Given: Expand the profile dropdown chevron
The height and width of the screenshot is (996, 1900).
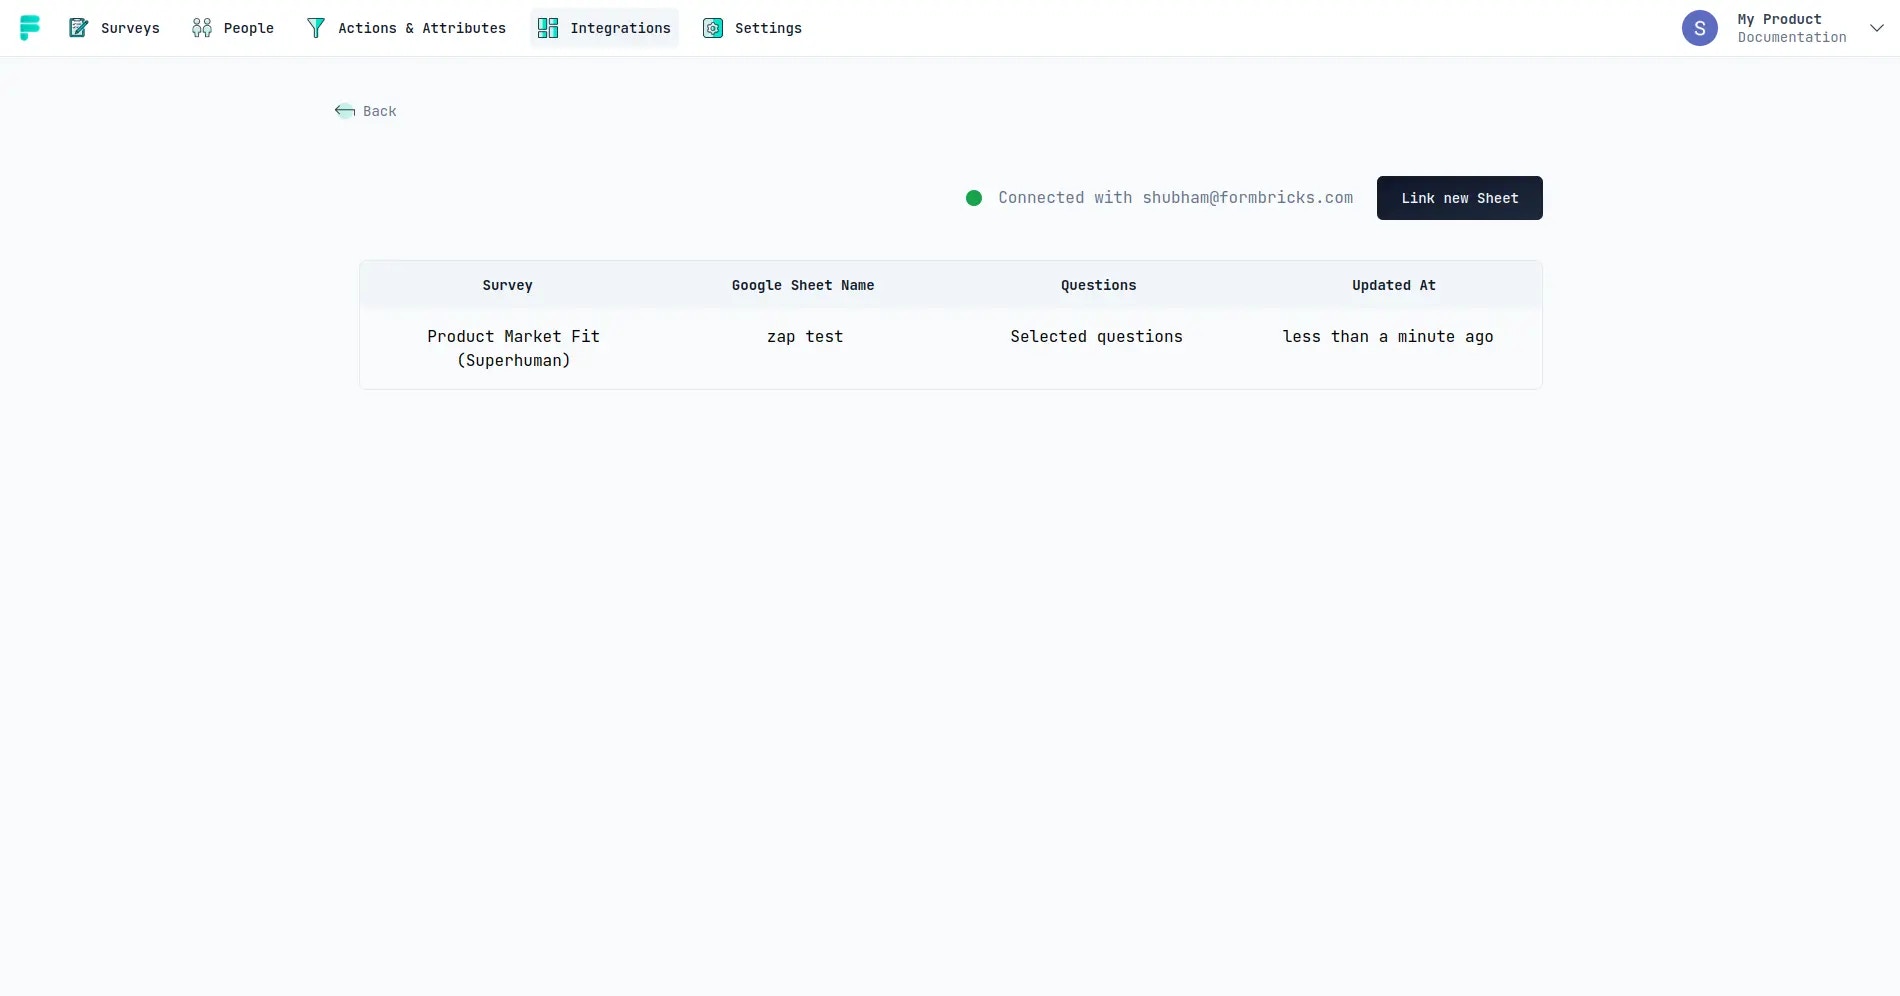Looking at the screenshot, I should point(1877,28).
